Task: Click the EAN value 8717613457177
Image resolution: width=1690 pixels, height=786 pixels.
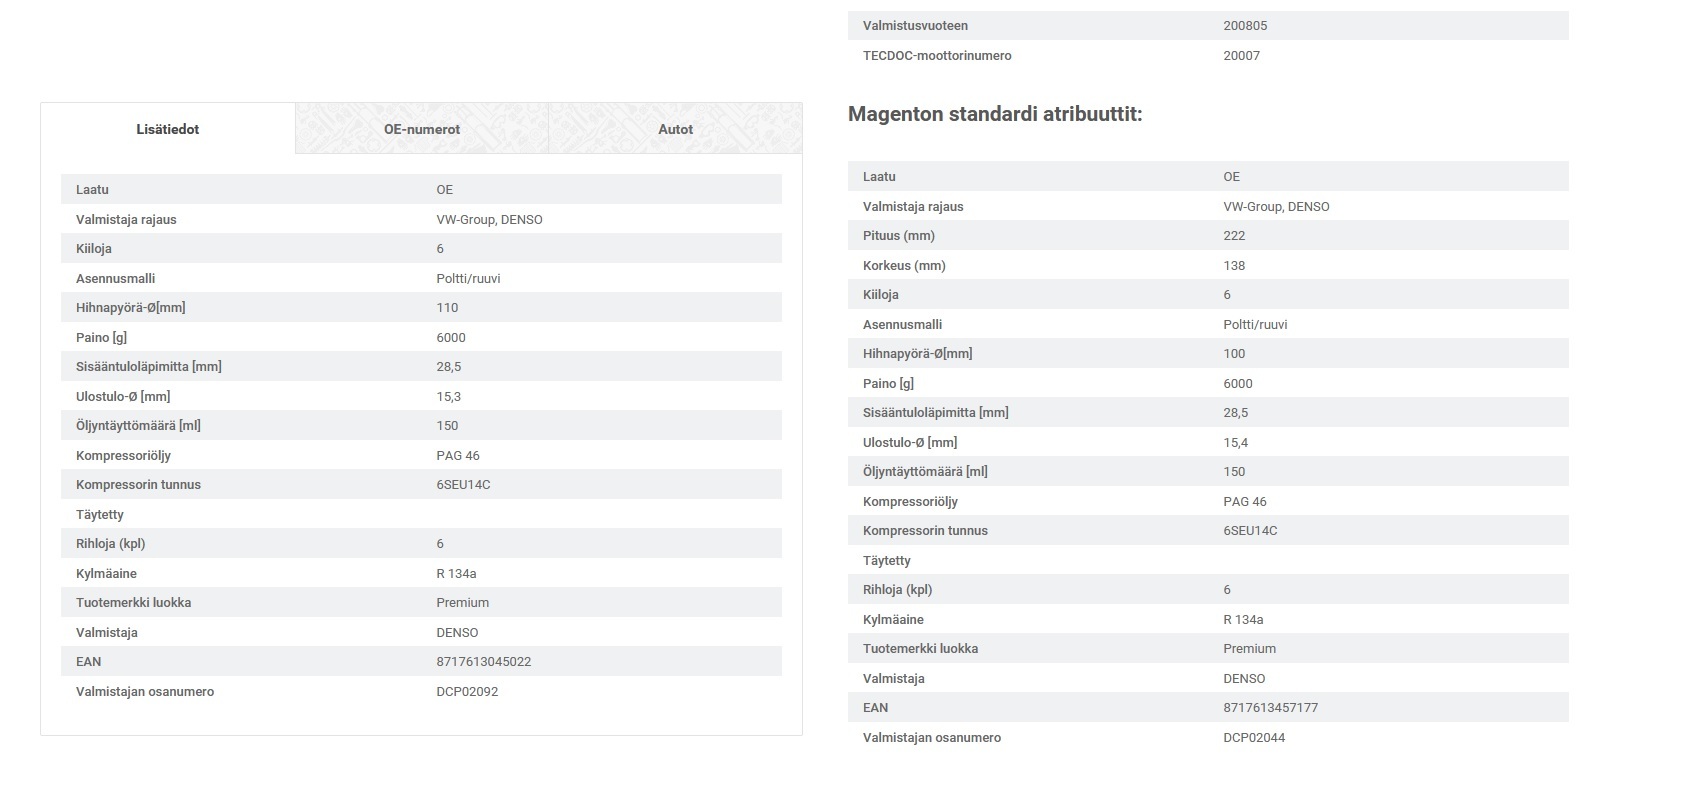Action: (x=1270, y=708)
